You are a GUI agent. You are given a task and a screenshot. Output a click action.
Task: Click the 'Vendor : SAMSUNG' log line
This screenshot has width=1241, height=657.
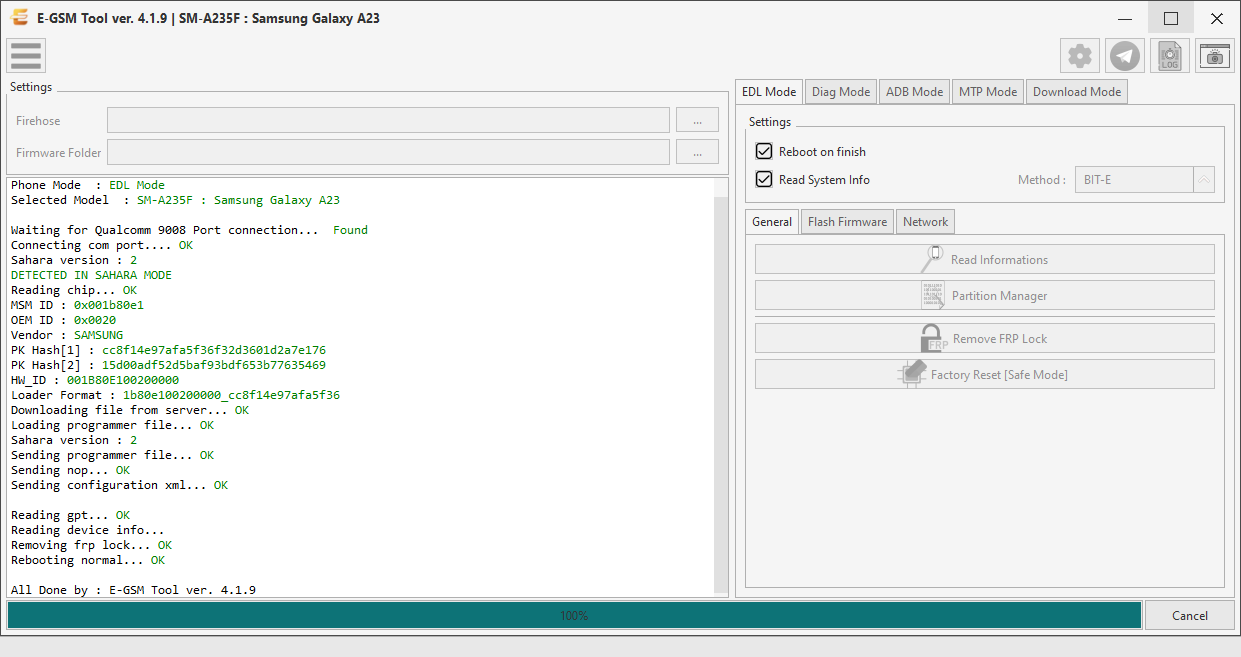tap(67, 335)
